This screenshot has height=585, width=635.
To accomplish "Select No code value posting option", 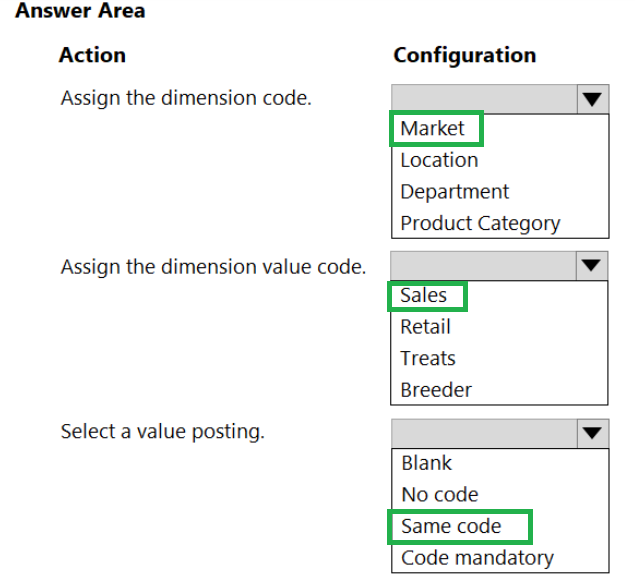I will click(440, 494).
